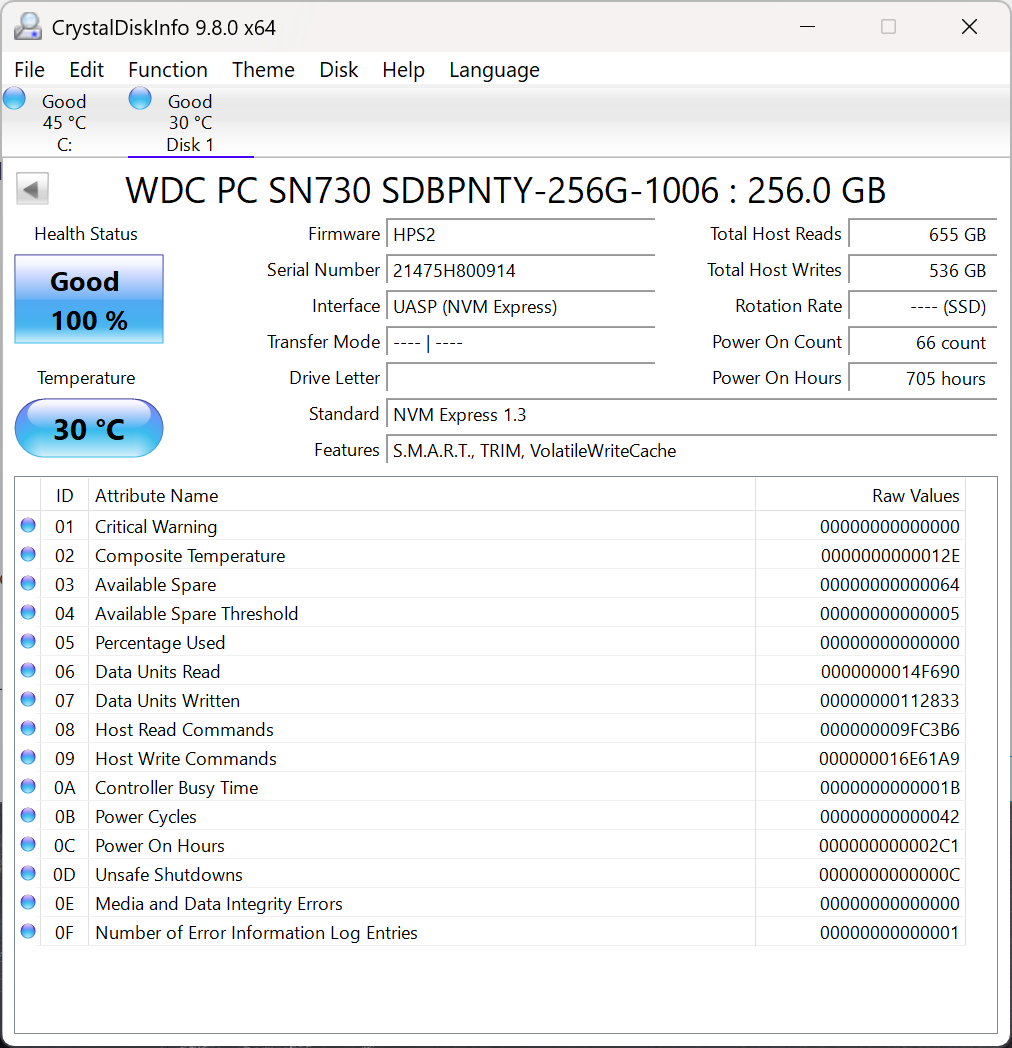Open the Help menu
The image size is (1012, 1048).
(x=404, y=70)
